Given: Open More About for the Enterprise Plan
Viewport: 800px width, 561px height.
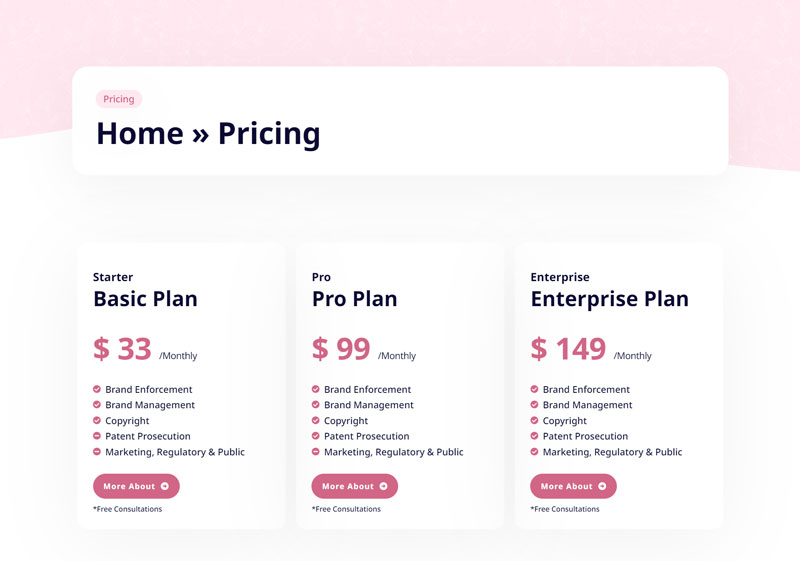Looking at the screenshot, I should pyautogui.click(x=572, y=486).
